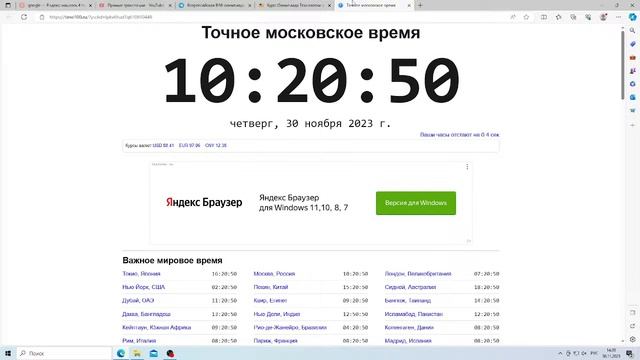
Task: Open the CNY exchange rate link
Action: click(x=216, y=145)
